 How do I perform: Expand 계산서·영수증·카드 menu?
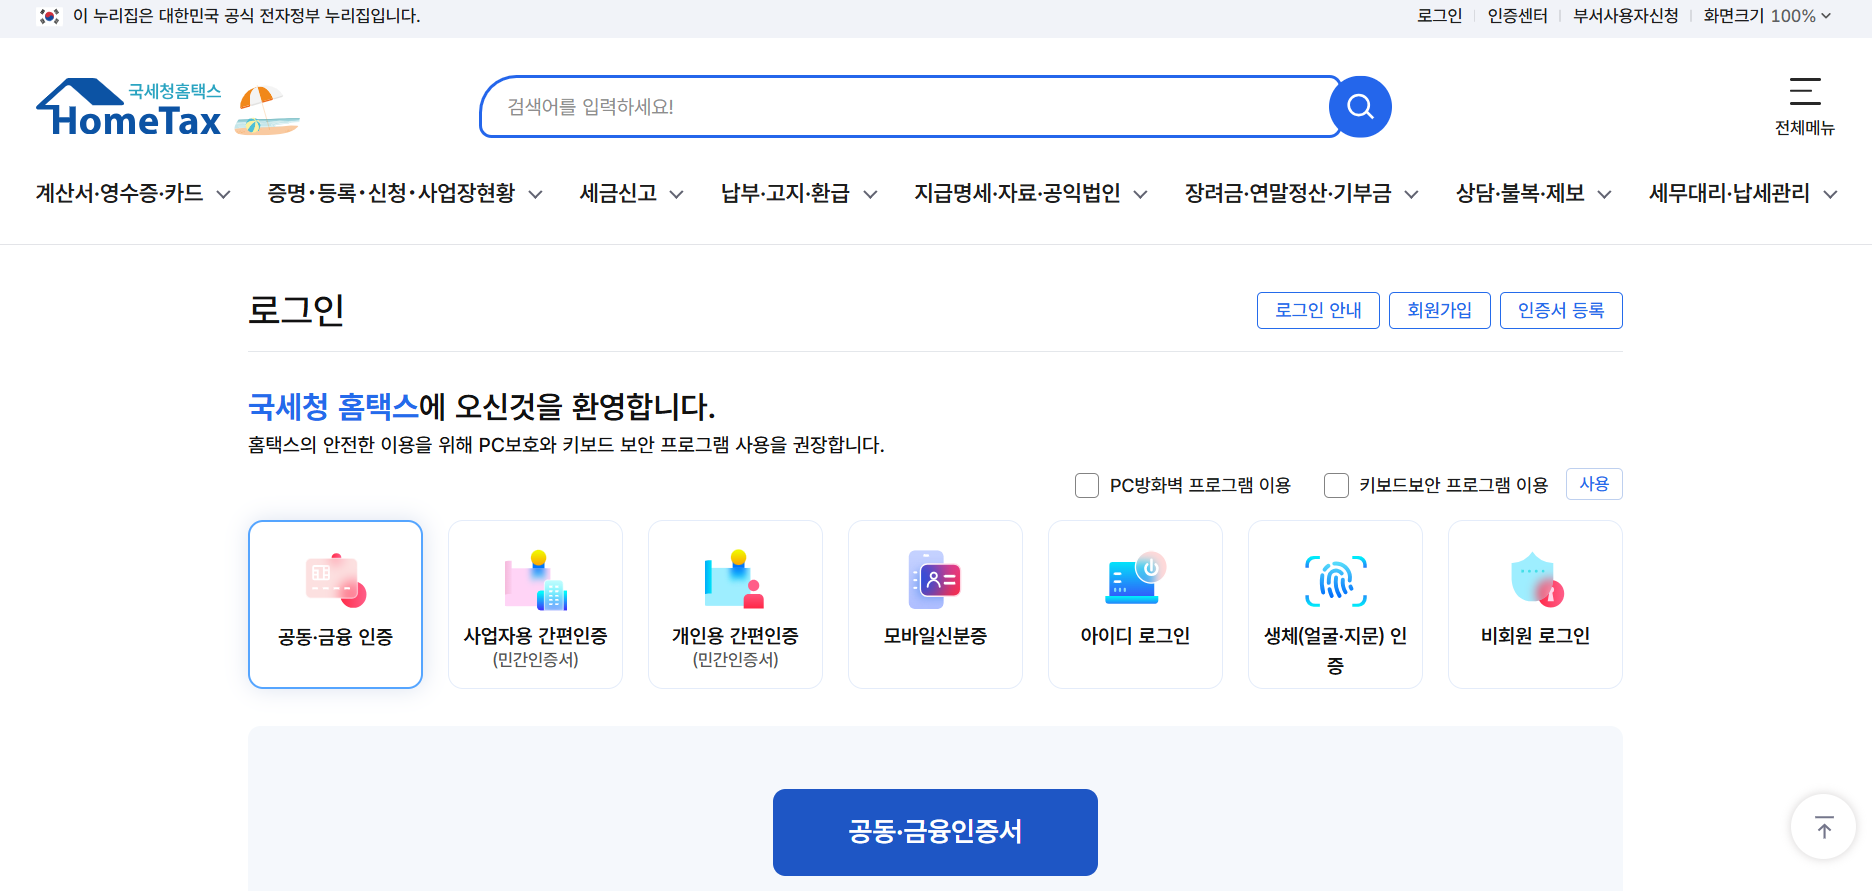pos(133,193)
